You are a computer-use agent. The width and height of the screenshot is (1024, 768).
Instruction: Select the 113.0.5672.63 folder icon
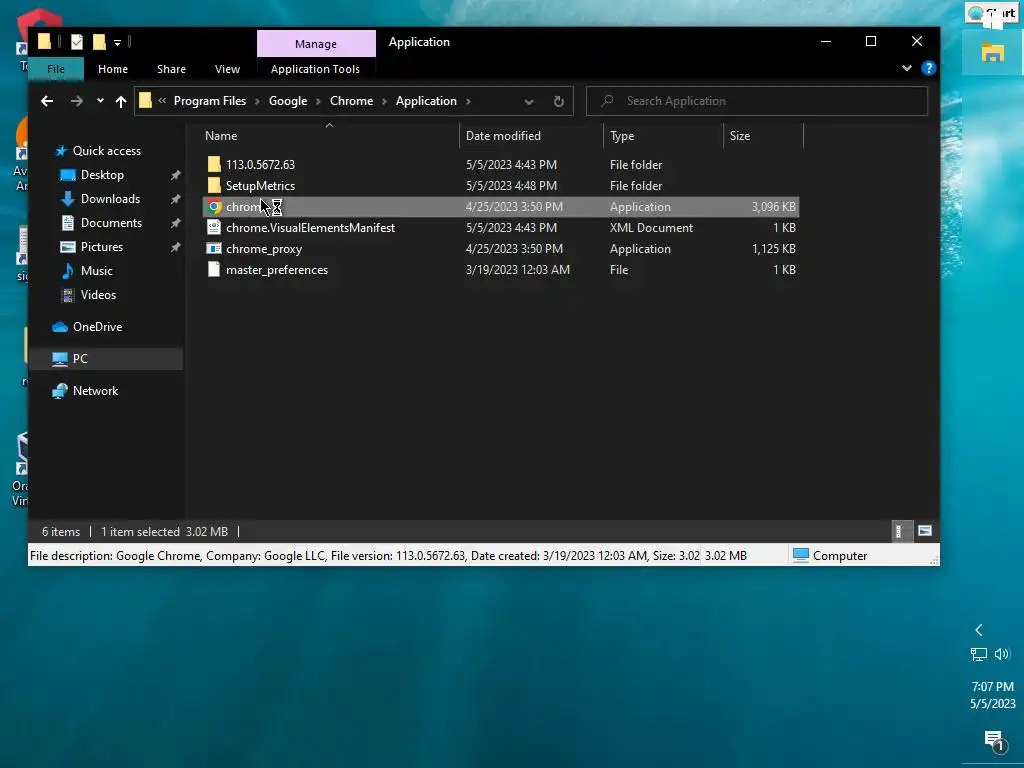pyautogui.click(x=214, y=165)
